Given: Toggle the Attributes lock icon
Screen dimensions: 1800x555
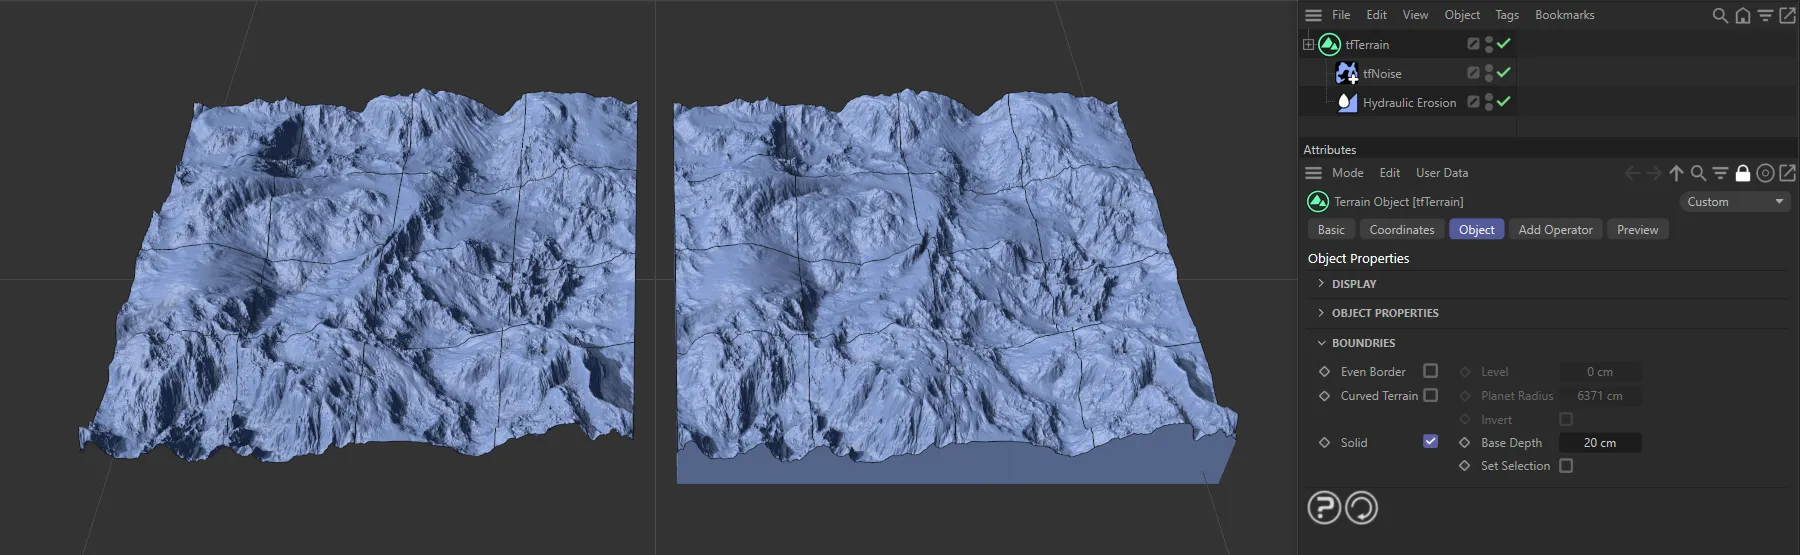Looking at the screenshot, I should pos(1743,173).
